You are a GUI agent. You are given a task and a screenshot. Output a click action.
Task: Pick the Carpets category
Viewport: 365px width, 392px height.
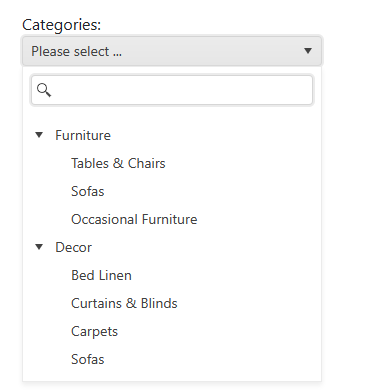[x=94, y=332]
